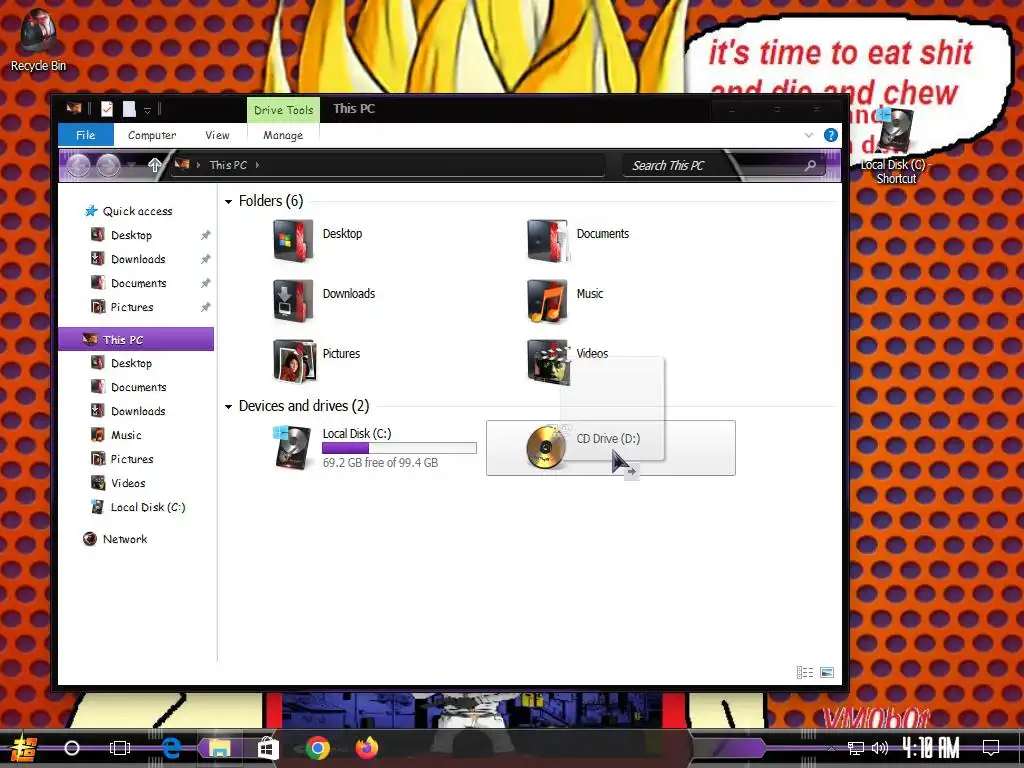Click the Music folder icon in Folders
Viewport: 1024px width, 768px height.
tap(547, 300)
